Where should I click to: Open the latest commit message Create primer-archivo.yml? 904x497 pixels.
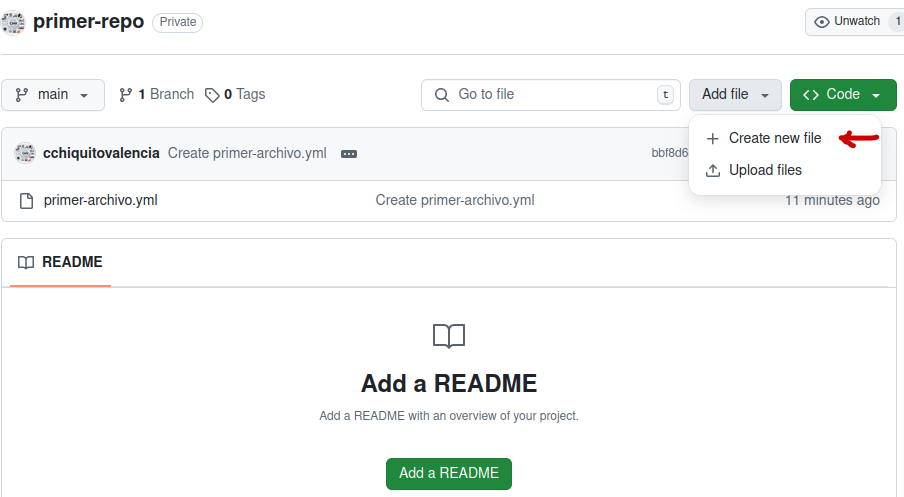[247, 153]
